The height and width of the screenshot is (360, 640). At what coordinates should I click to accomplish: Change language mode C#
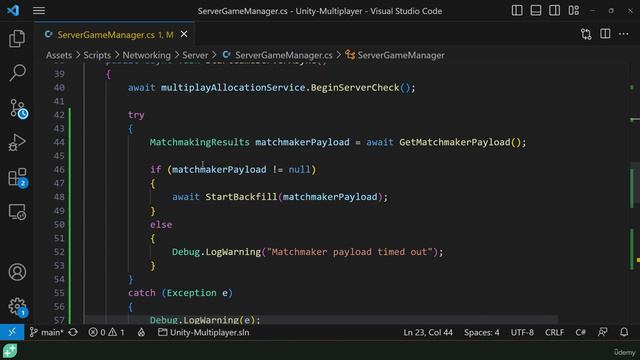tap(580, 332)
